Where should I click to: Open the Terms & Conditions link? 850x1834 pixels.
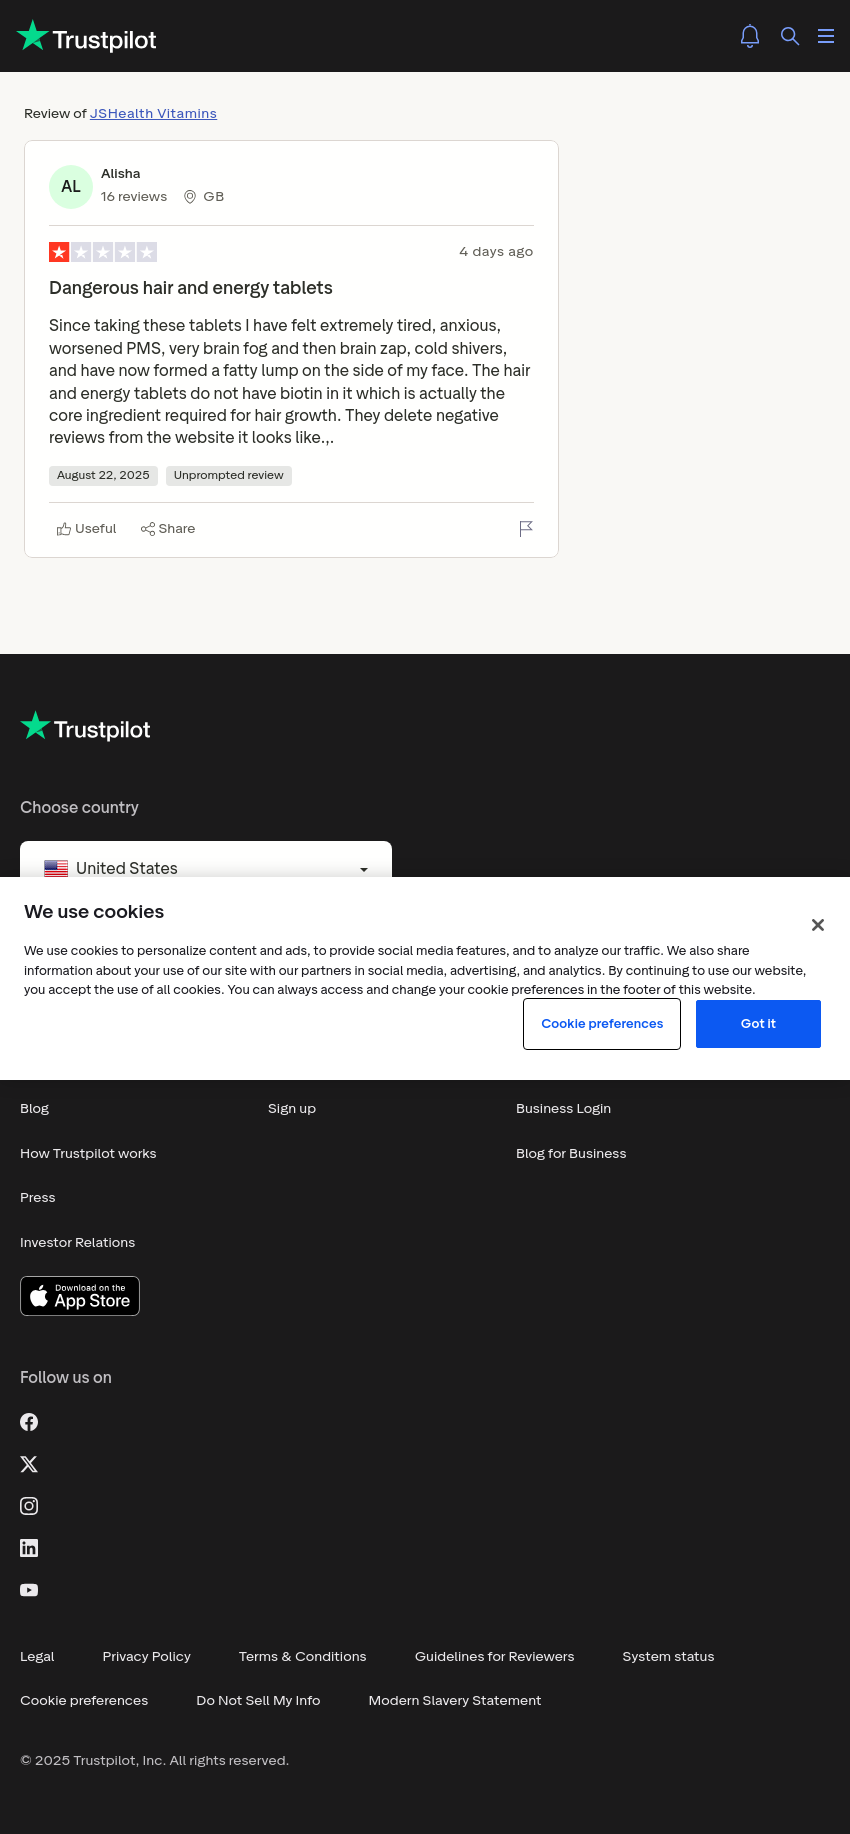pyautogui.click(x=303, y=1657)
